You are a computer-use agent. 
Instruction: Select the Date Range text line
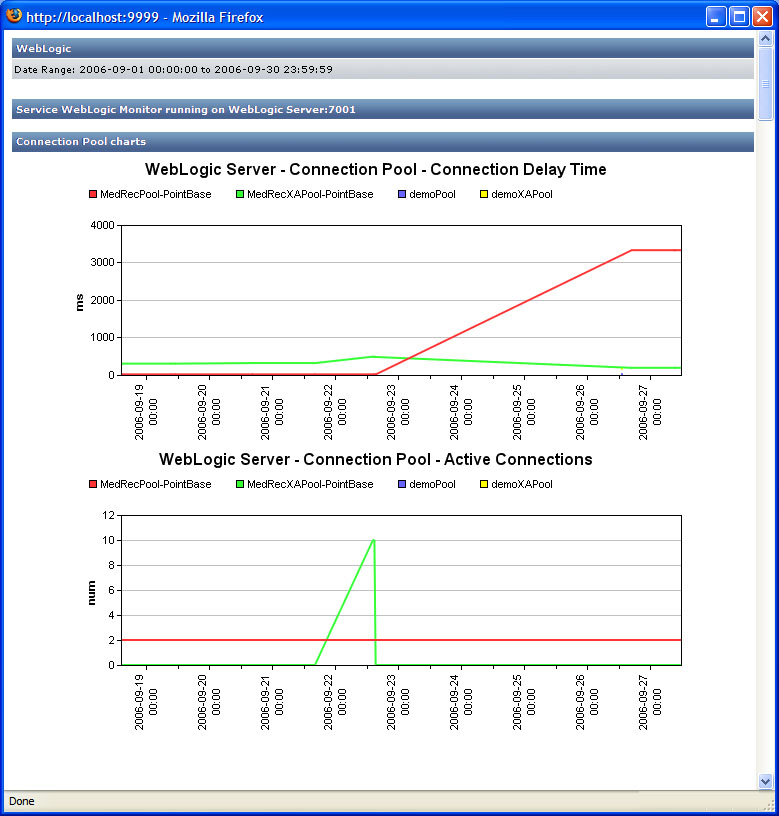point(173,69)
